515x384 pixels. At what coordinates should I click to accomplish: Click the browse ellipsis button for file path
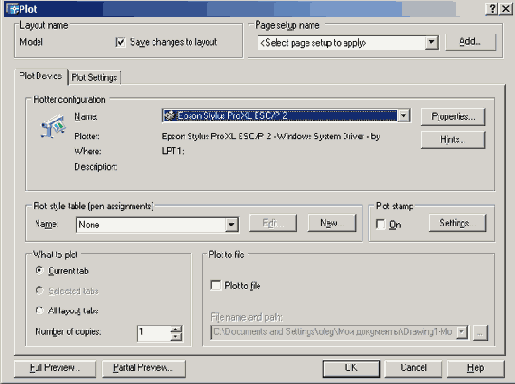[480, 333]
